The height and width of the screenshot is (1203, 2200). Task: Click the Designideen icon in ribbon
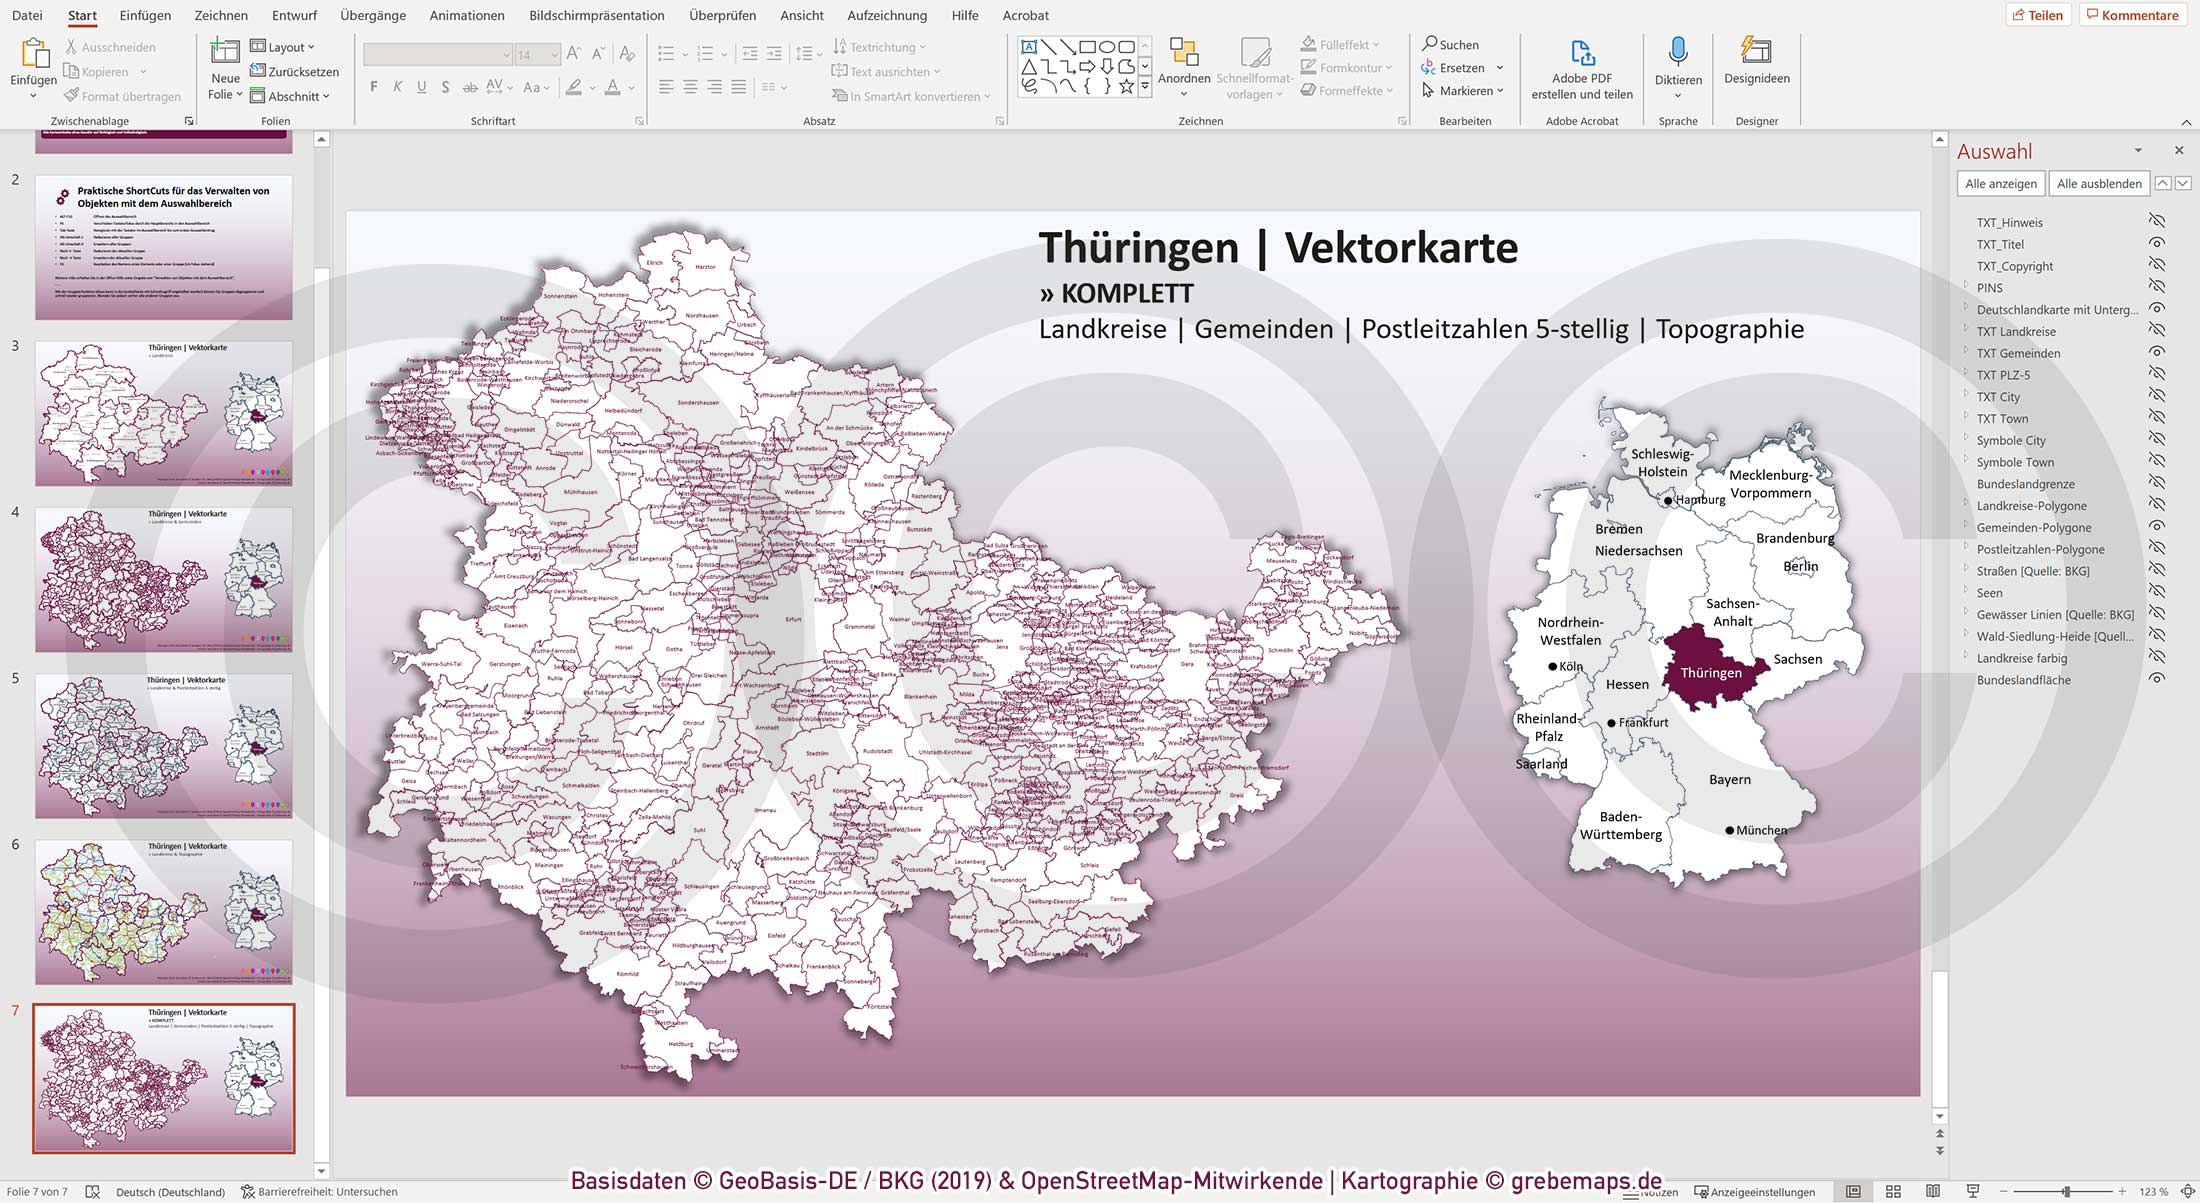point(1756,51)
